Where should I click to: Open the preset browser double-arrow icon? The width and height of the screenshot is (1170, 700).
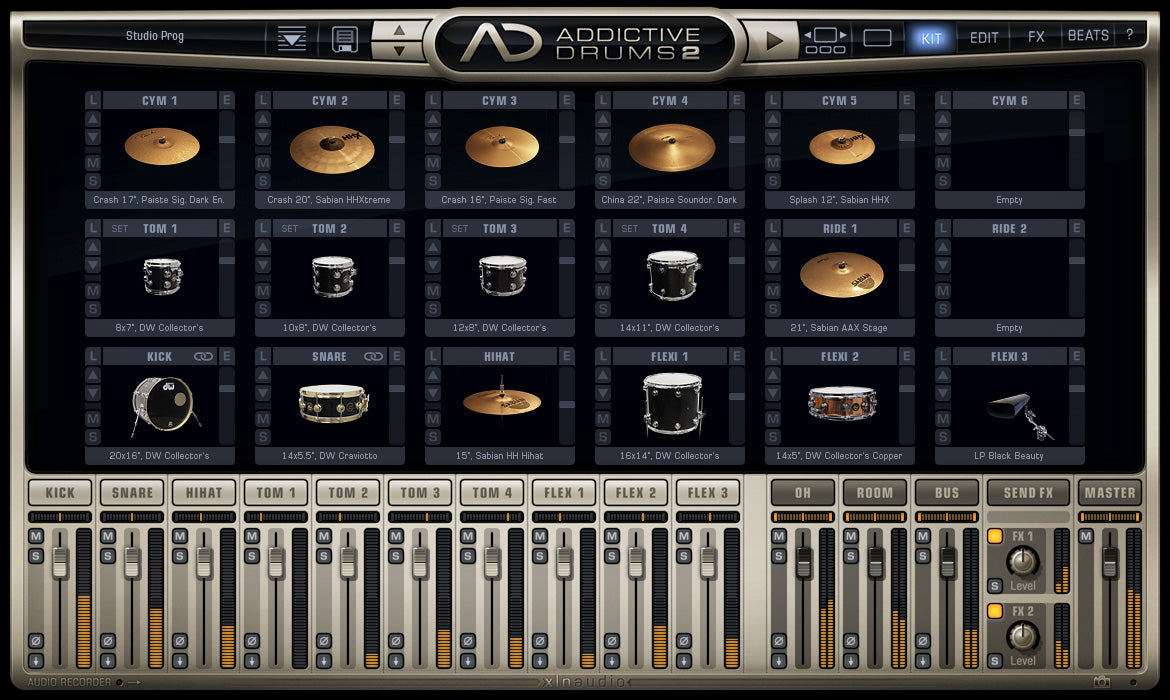291,37
